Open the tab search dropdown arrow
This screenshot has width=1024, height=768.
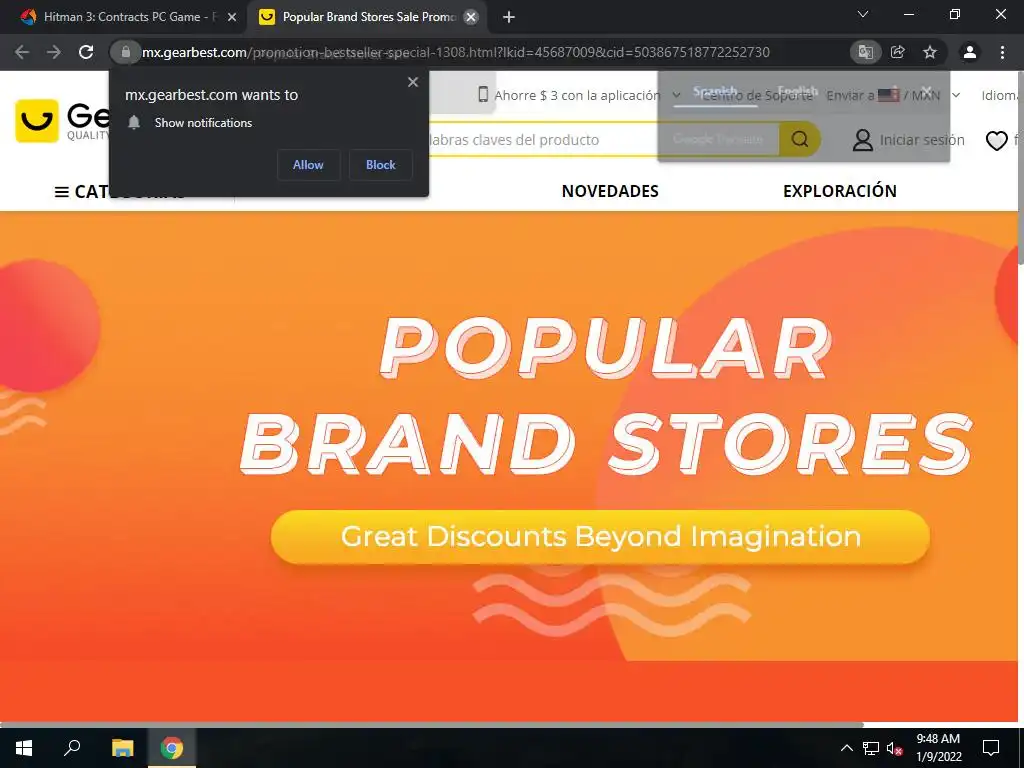pos(863,14)
